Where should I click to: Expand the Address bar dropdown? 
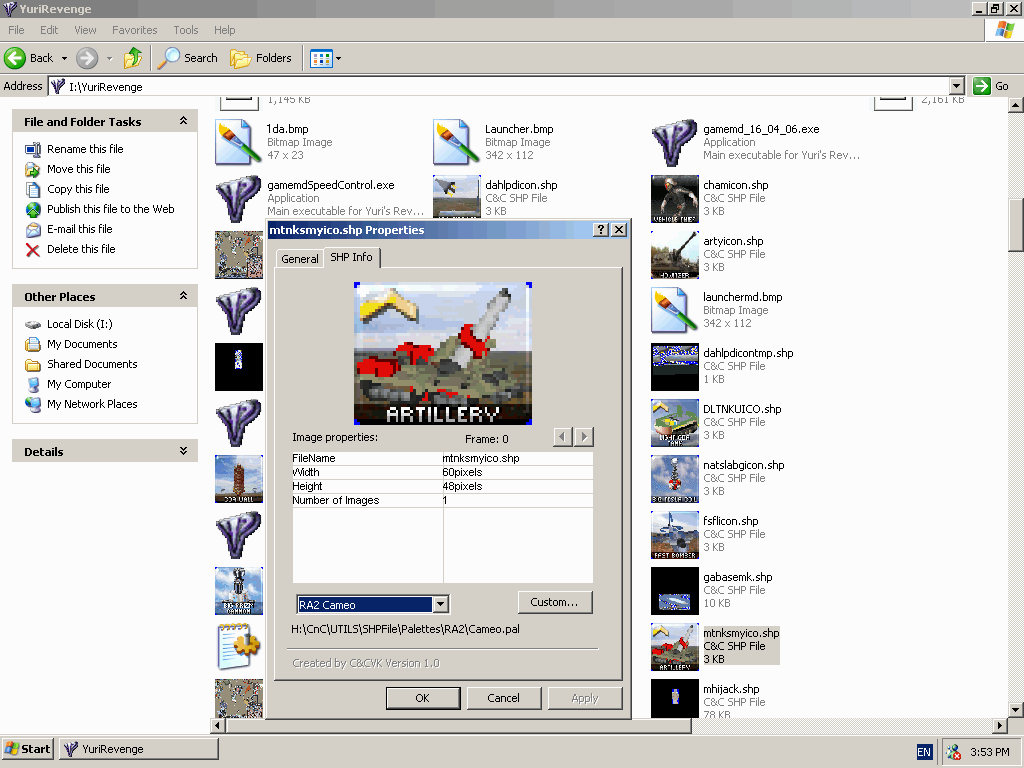pyautogui.click(x=957, y=86)
